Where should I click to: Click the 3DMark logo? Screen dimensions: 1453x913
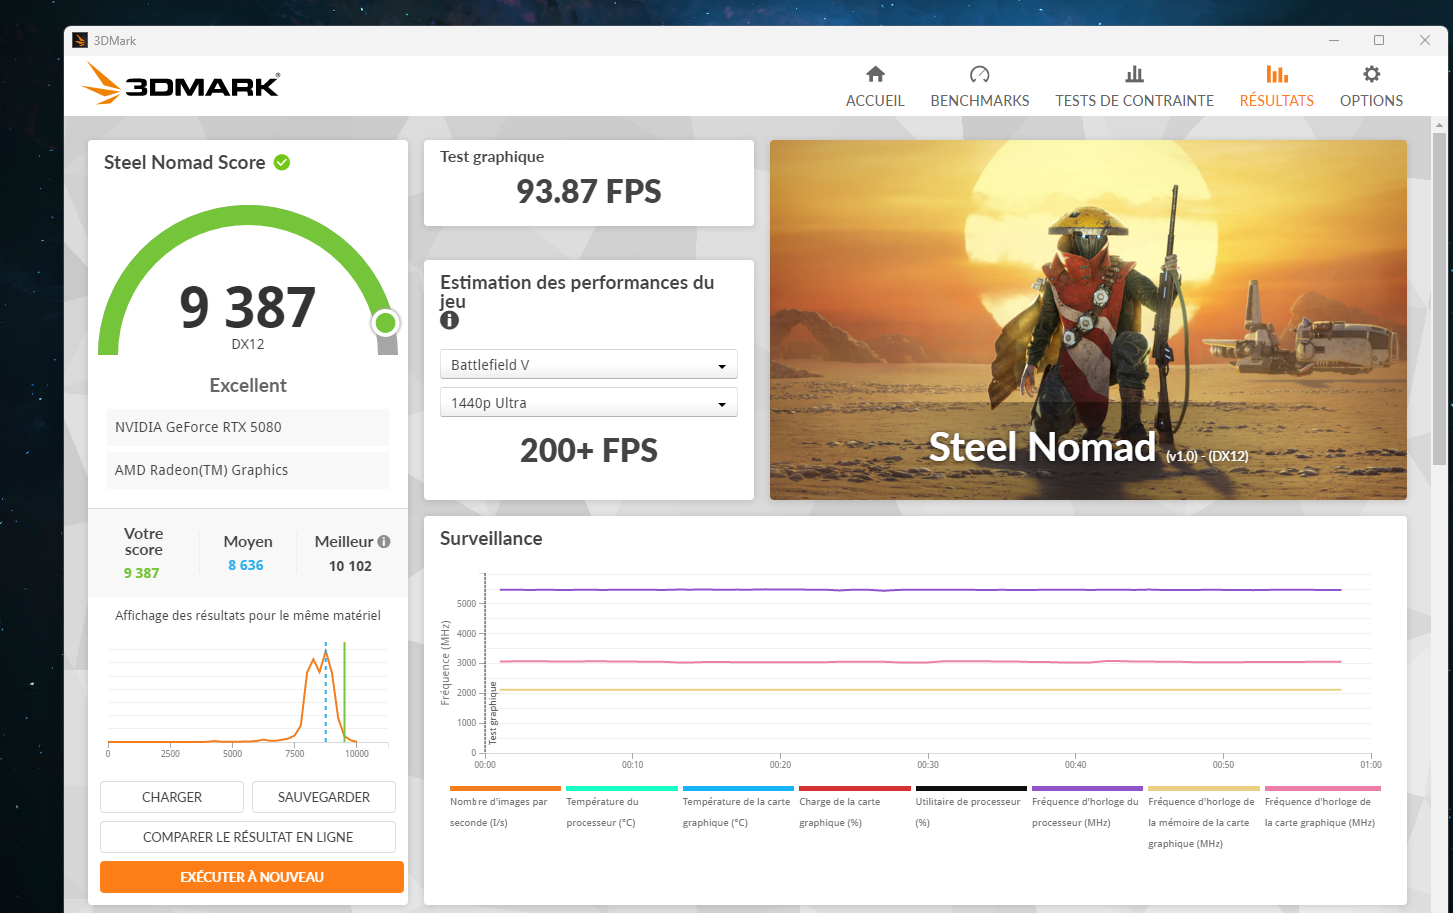[x=181, y=84]
